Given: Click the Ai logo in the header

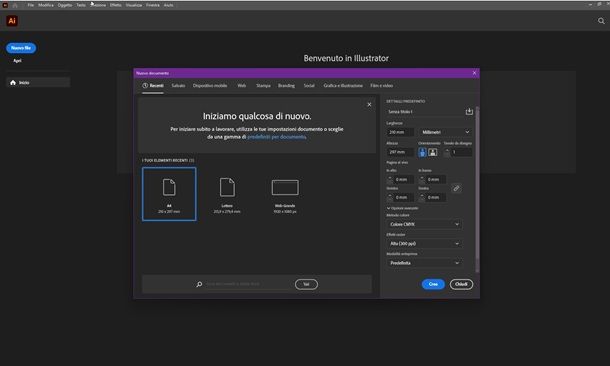Looking at the screenshot, I should point(12,21).
